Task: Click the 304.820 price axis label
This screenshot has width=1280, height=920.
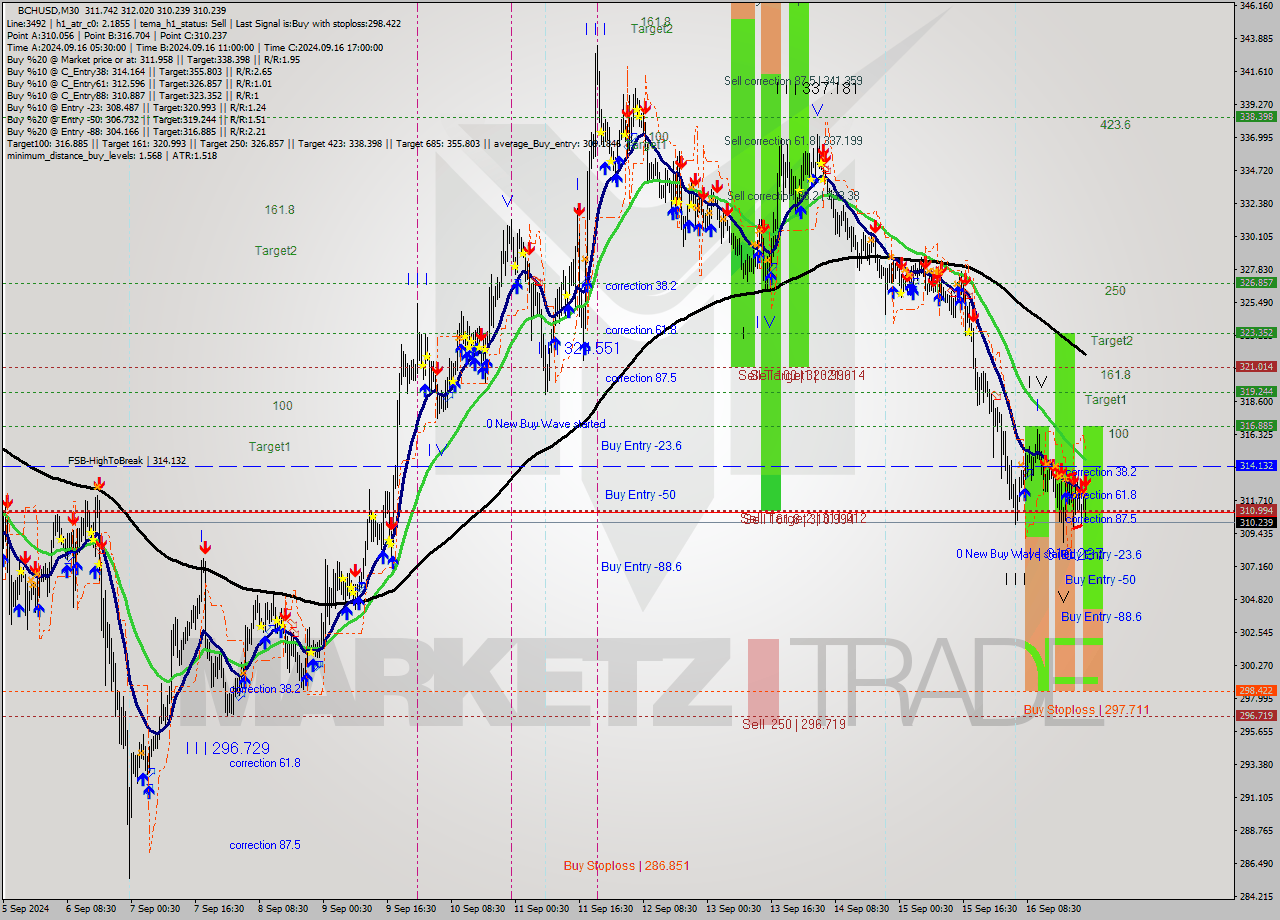Action: coord(1255,600)
